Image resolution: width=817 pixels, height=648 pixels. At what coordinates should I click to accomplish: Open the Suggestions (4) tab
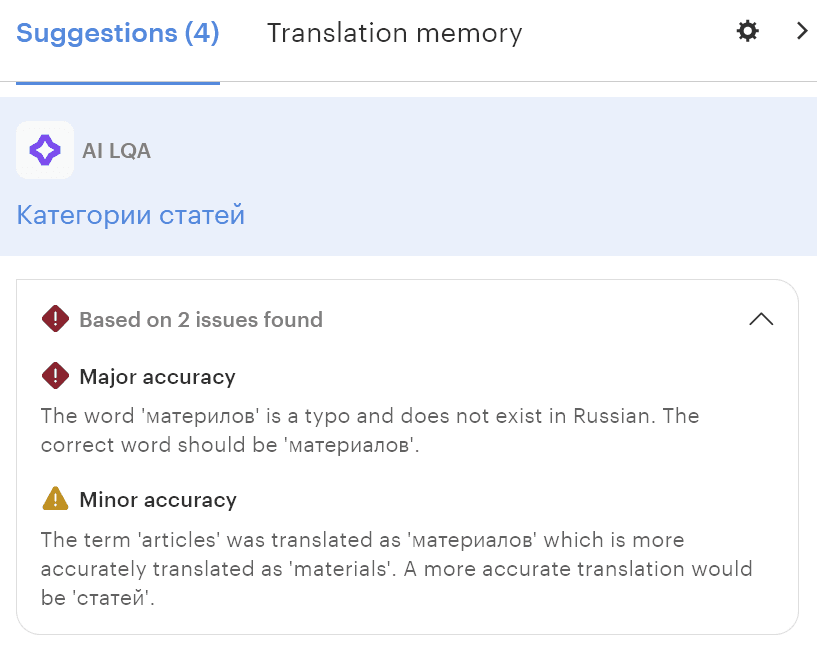point(118,33)
